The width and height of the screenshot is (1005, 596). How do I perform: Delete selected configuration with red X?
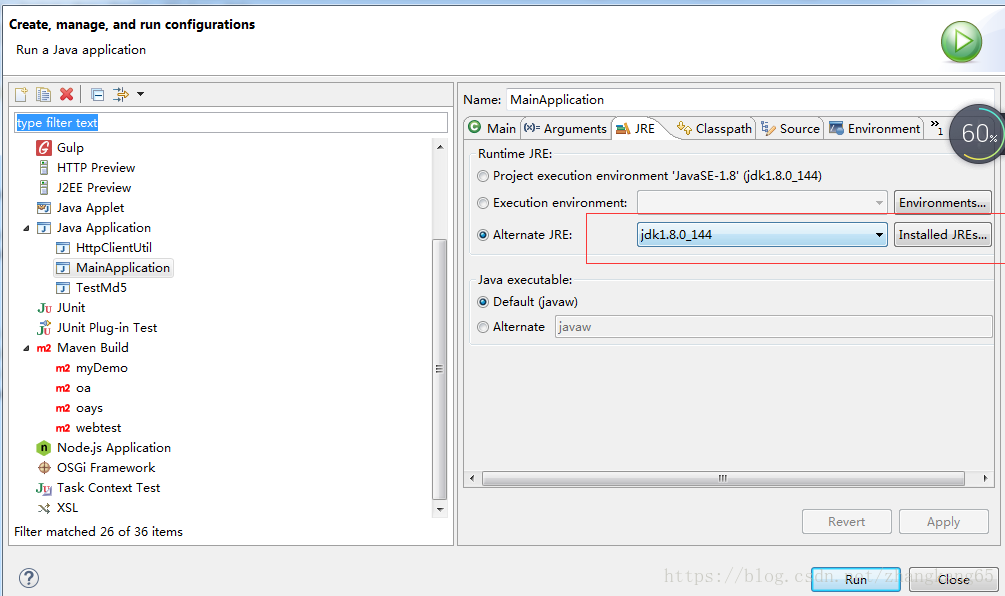(66, 95)
